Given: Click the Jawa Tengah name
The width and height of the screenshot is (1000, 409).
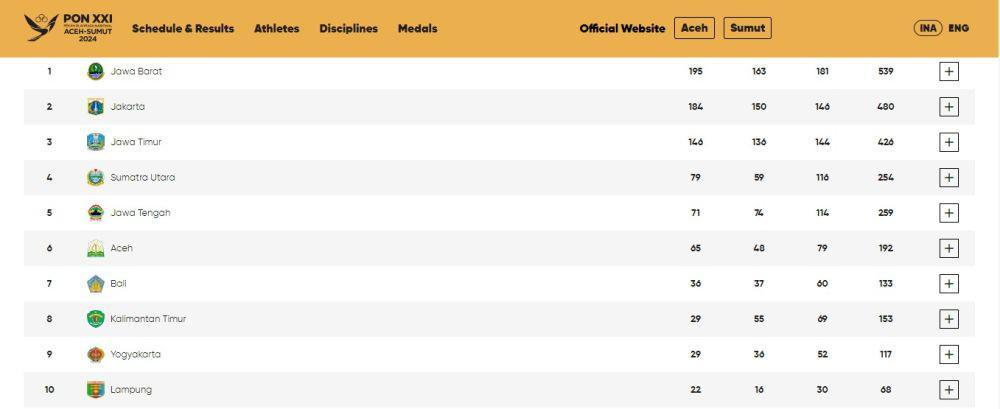Looking at the screenshot, I should tap(140, 212).
